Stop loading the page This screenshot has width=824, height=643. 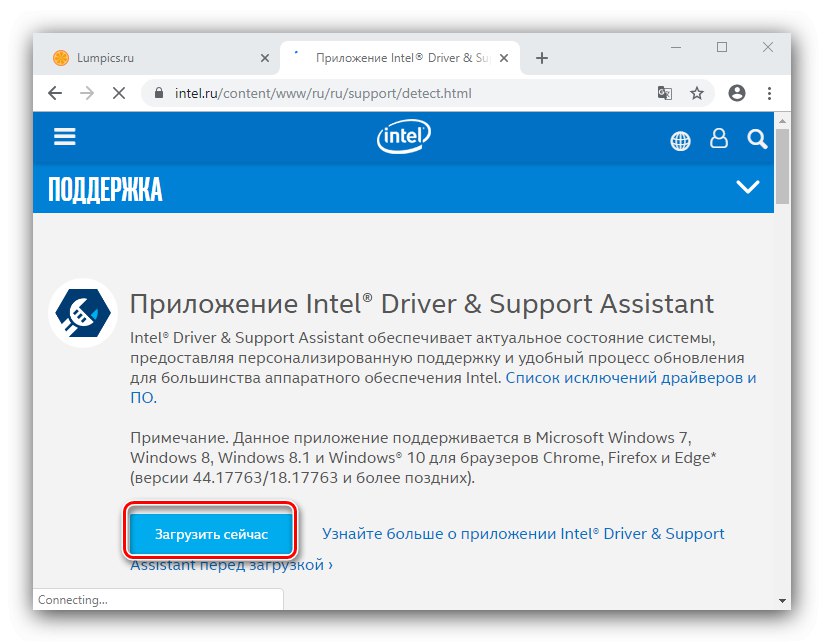(x=118, y=93)
